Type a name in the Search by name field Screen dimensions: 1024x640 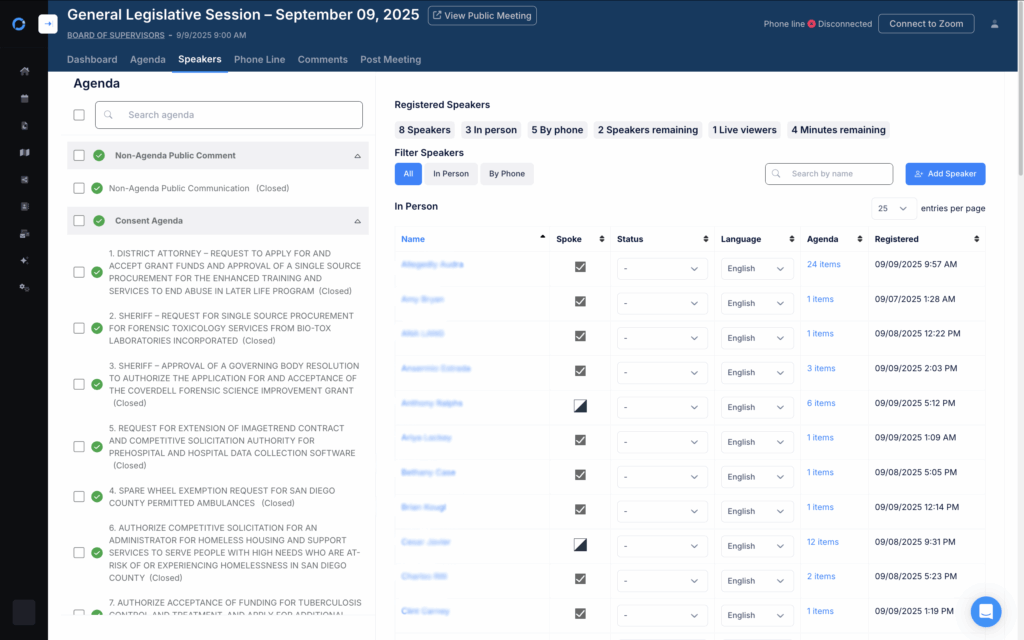click(x=829, y=173)
